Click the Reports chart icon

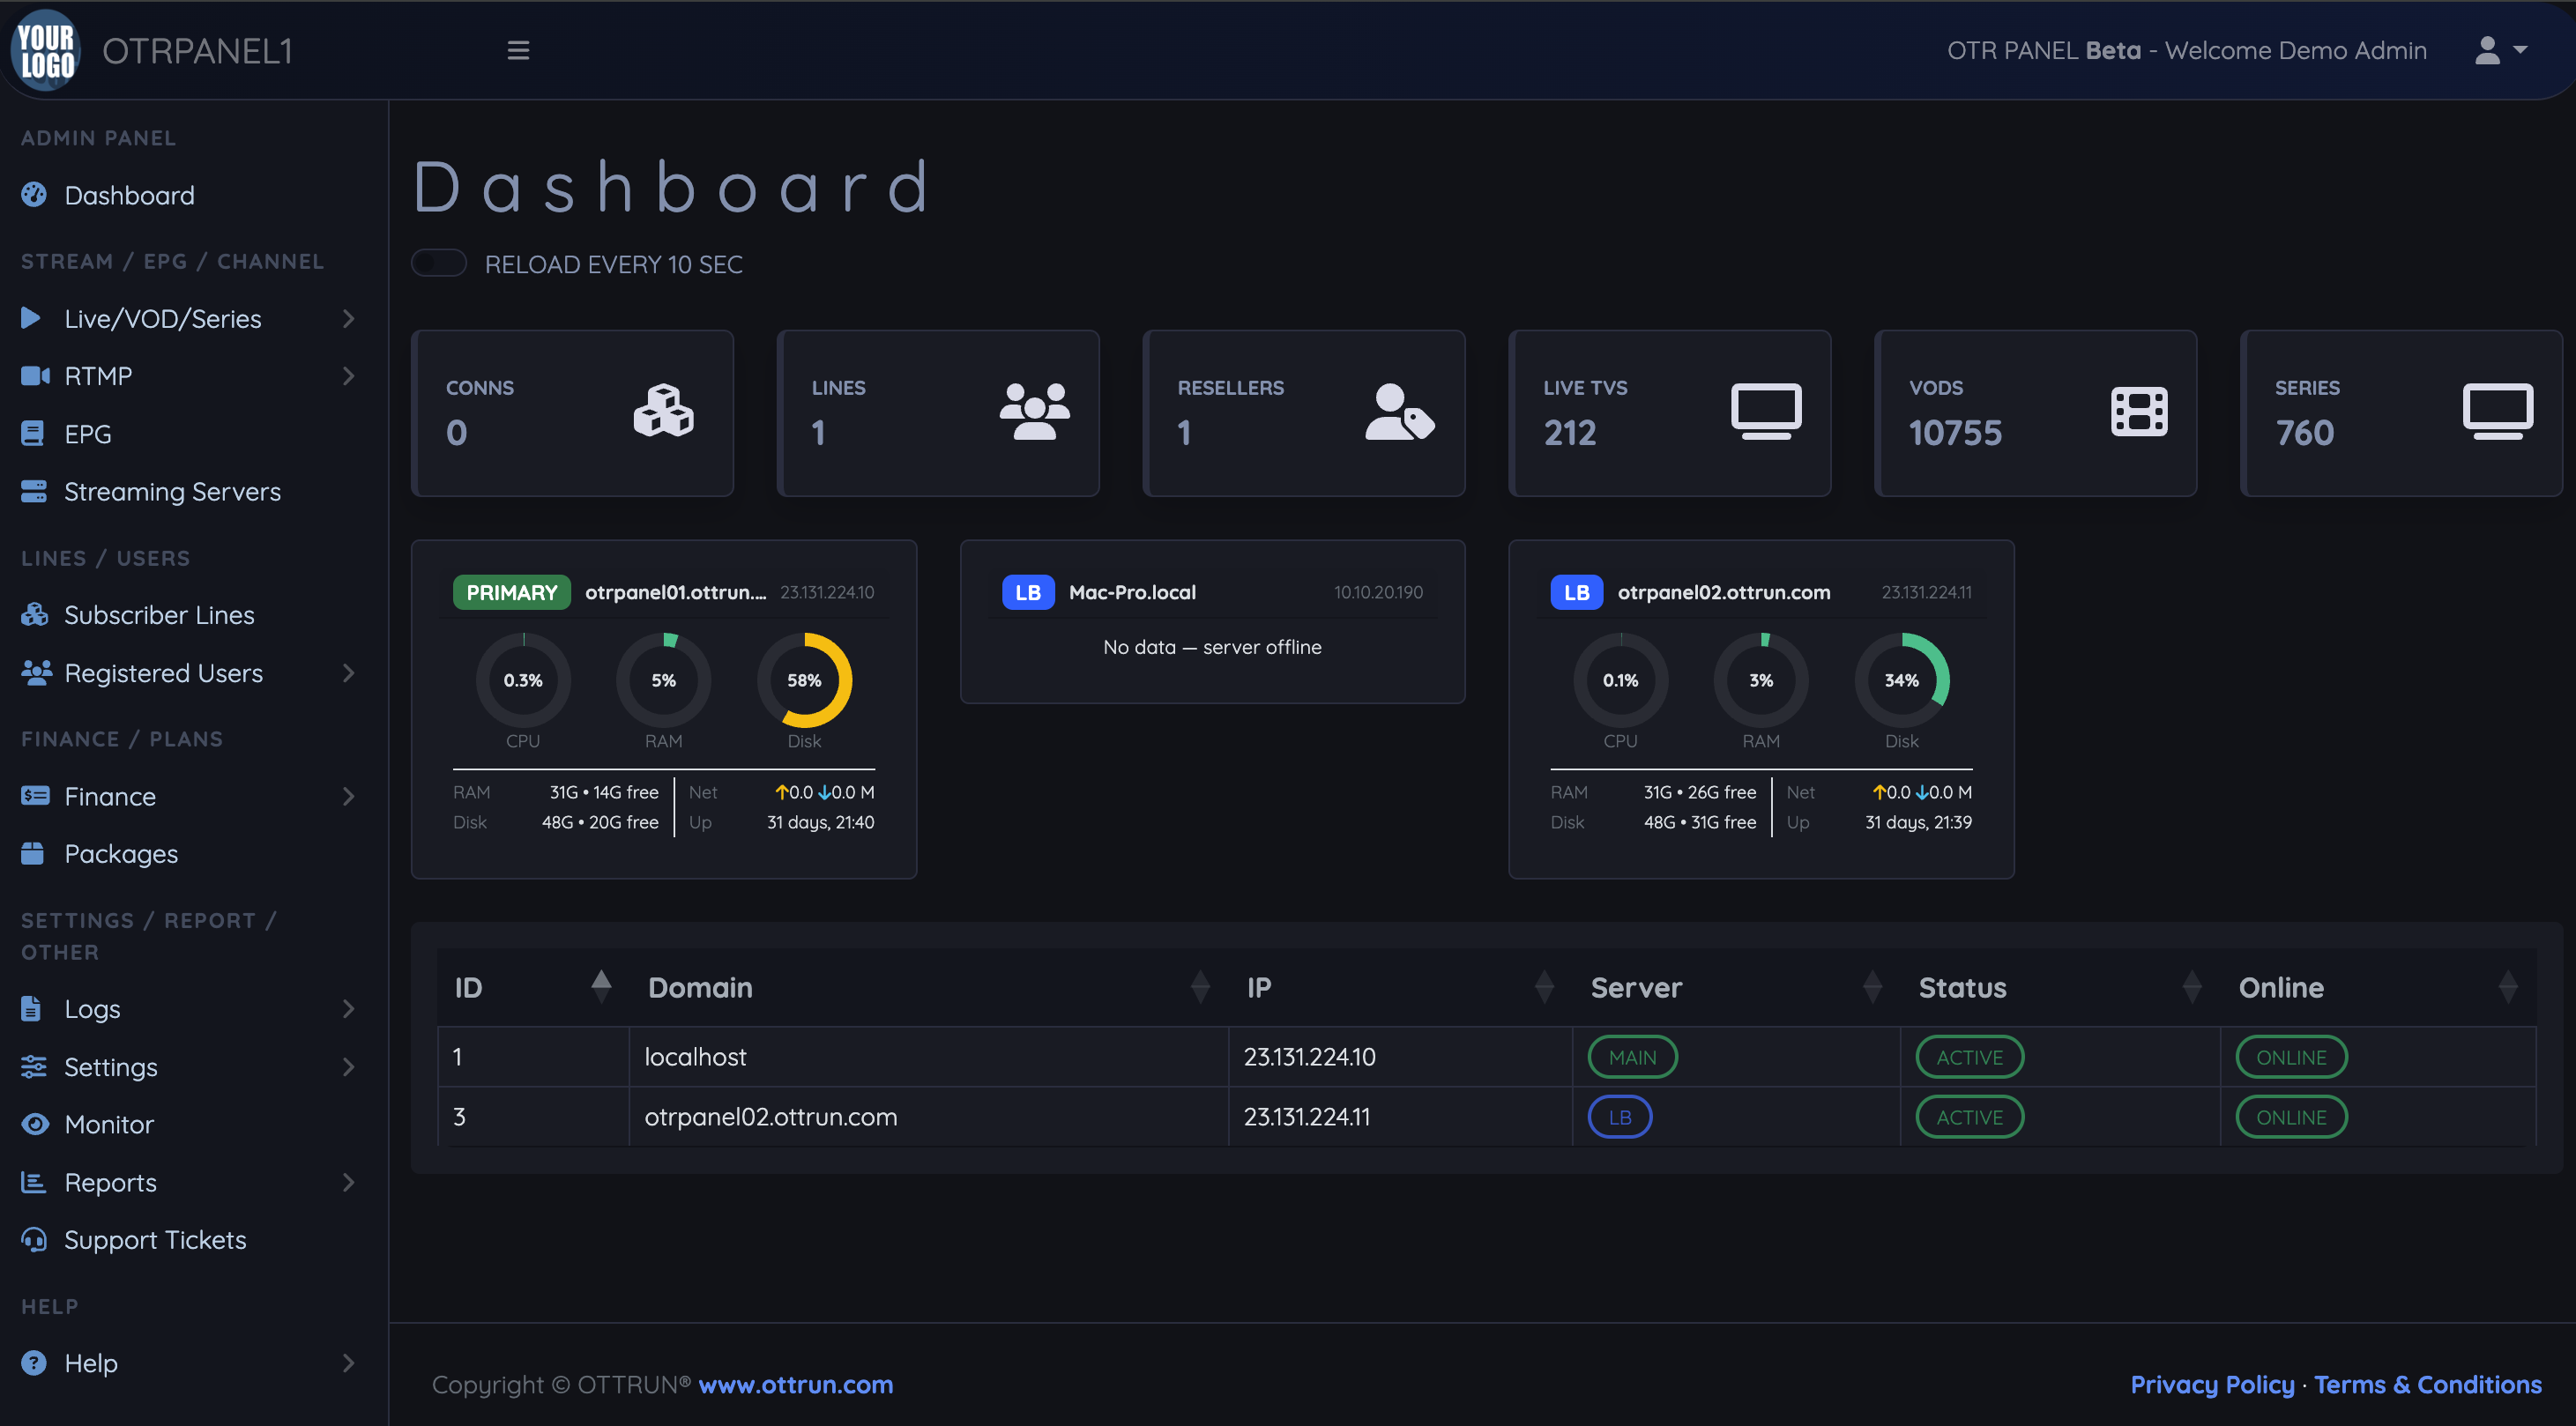tap(34, 1182)
